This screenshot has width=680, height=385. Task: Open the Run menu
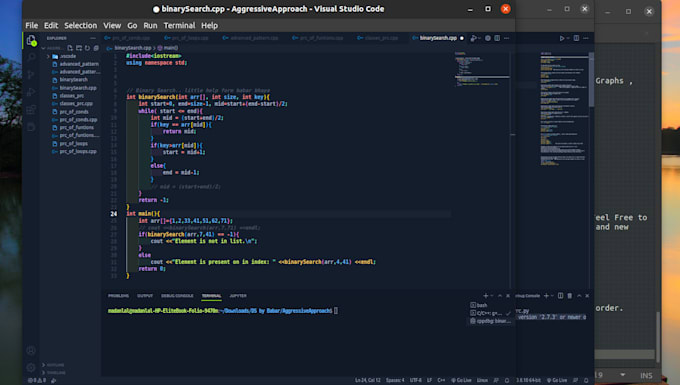click(x=150, y=26)
